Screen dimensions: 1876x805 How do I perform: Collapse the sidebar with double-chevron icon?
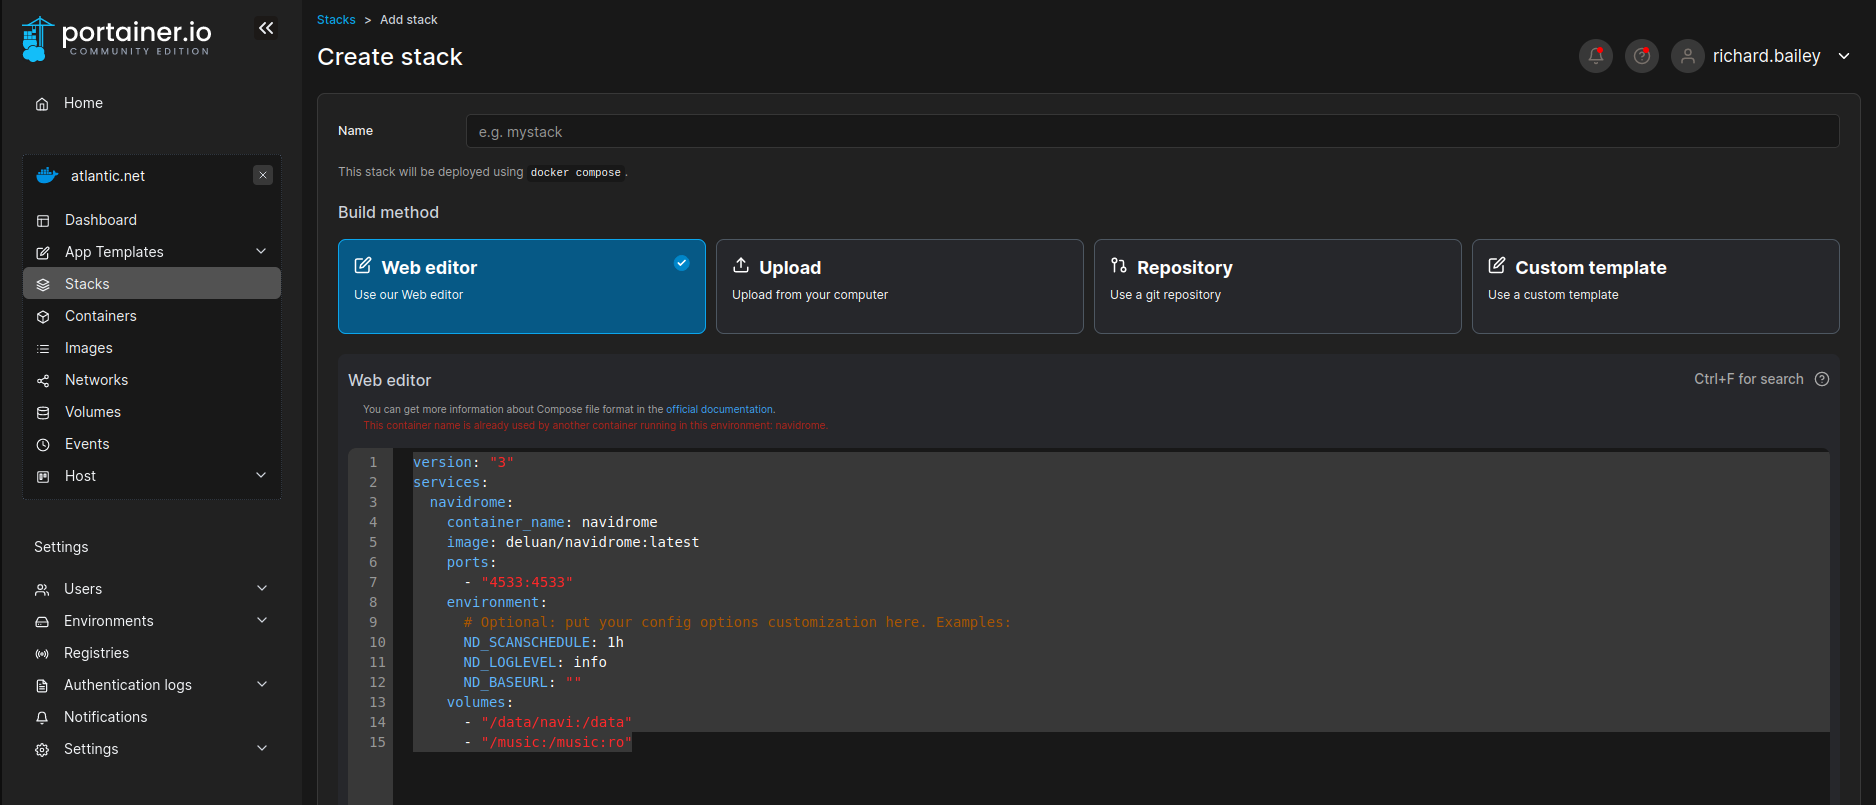coord(266,28)
